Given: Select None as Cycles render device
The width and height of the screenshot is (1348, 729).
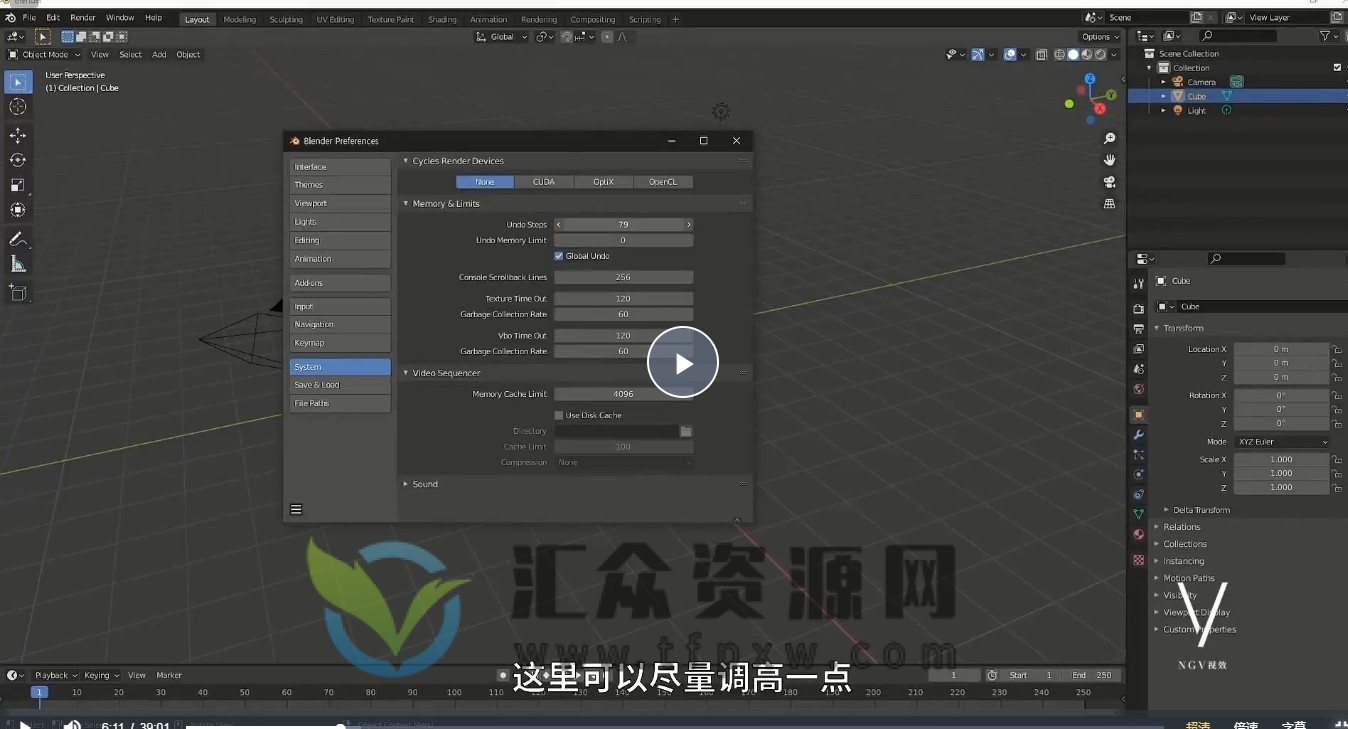Looking at the screenshot, I should [485, 182].
